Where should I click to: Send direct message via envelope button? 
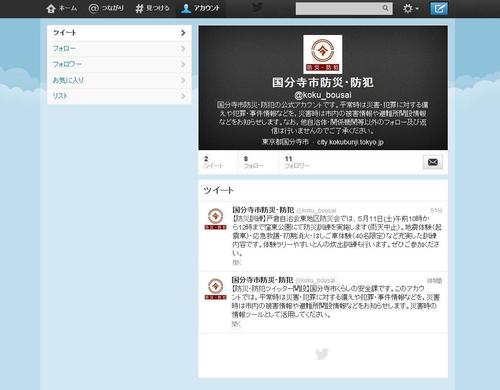[433, 162]
